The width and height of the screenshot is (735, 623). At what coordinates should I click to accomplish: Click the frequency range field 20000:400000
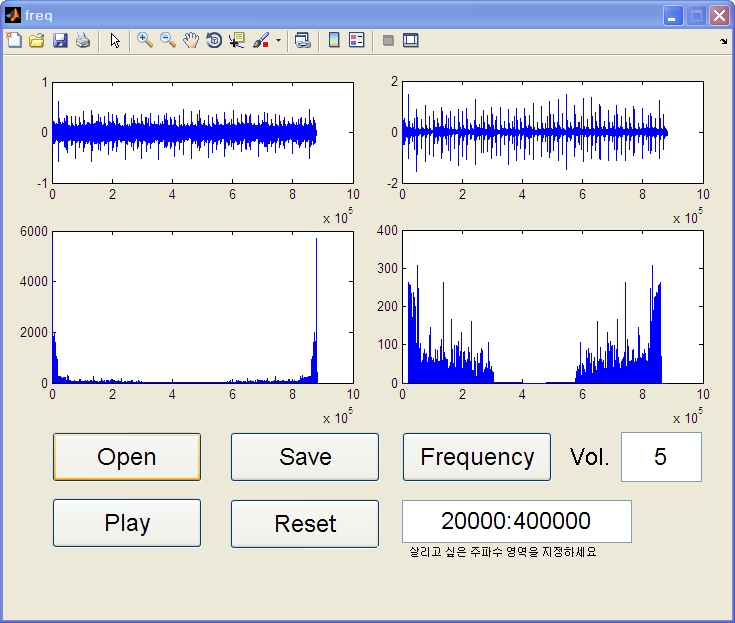tap(517, 521)
